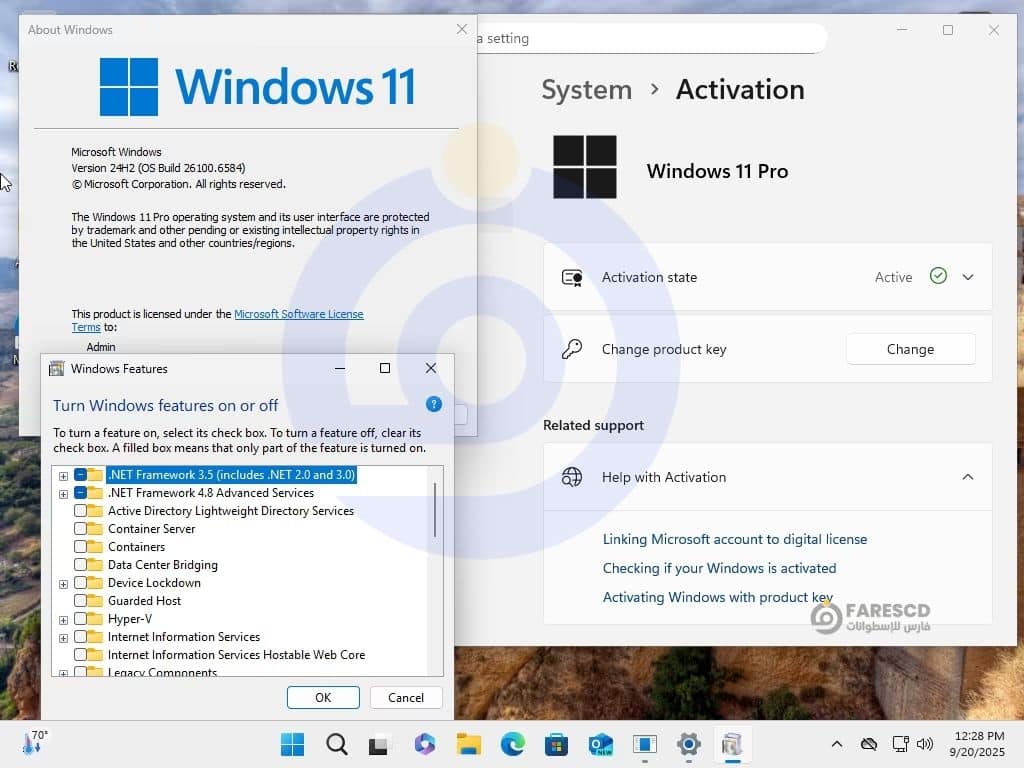Click the help icon in Windows Features
Image resolution: width=1024 pixels, height=768 pixels.
click(433, 404)
